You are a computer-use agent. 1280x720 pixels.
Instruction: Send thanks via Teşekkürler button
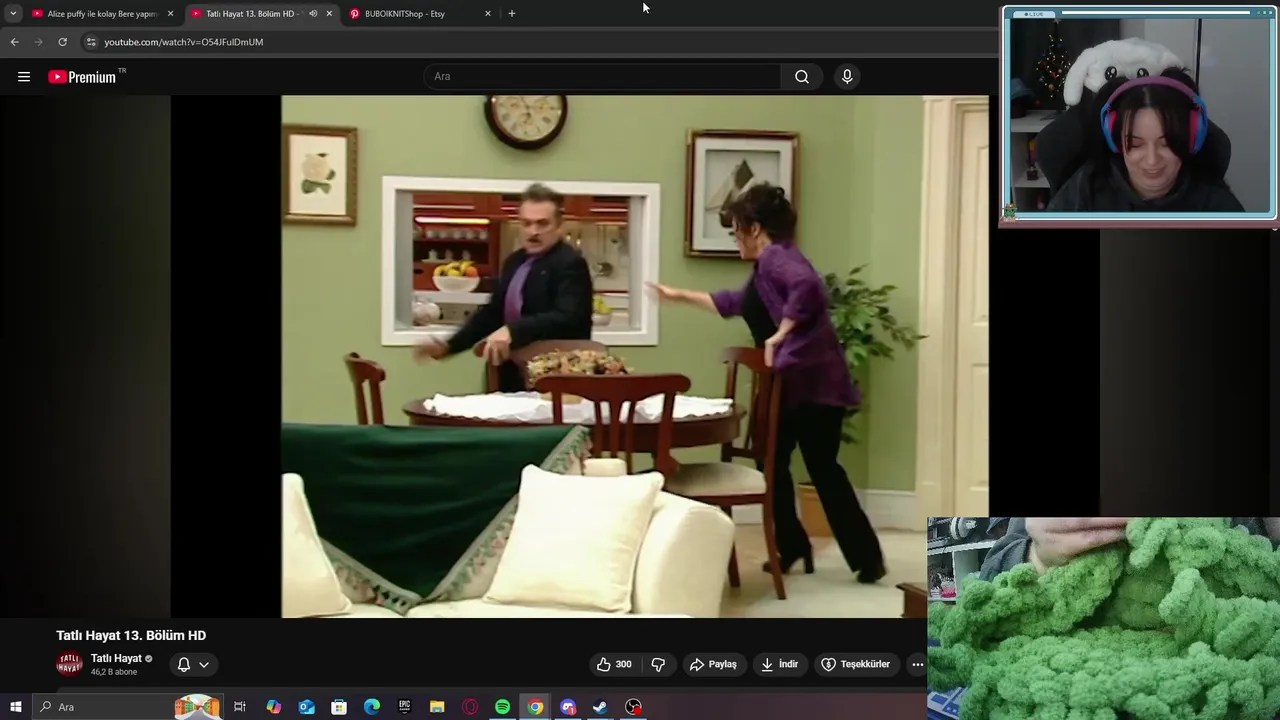coord(855,664)
